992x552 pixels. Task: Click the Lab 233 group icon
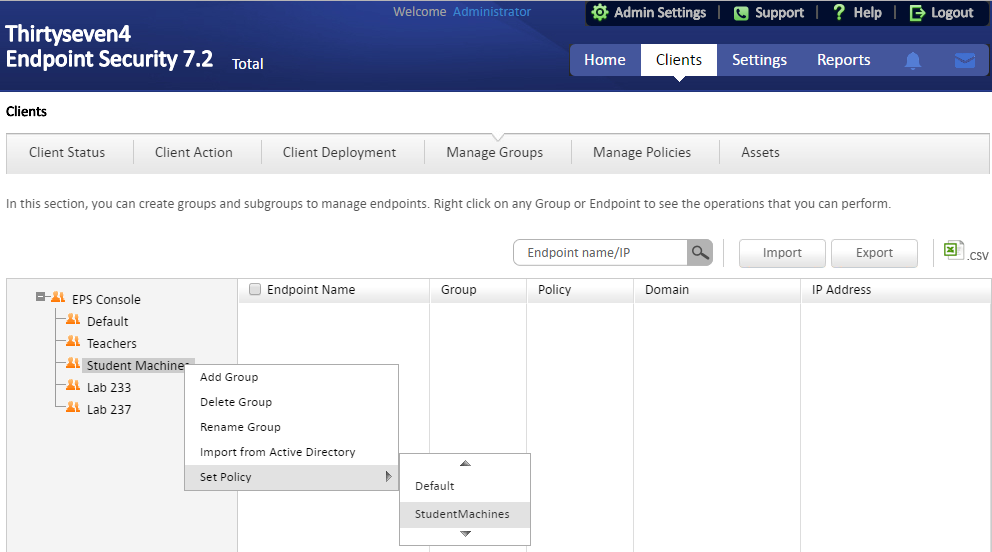pos(73,385)
